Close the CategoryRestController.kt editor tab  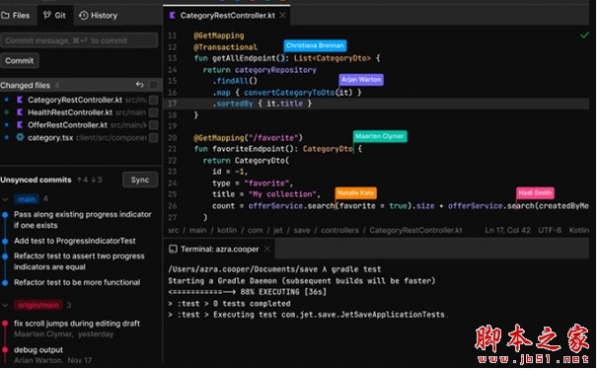(282, 15)
